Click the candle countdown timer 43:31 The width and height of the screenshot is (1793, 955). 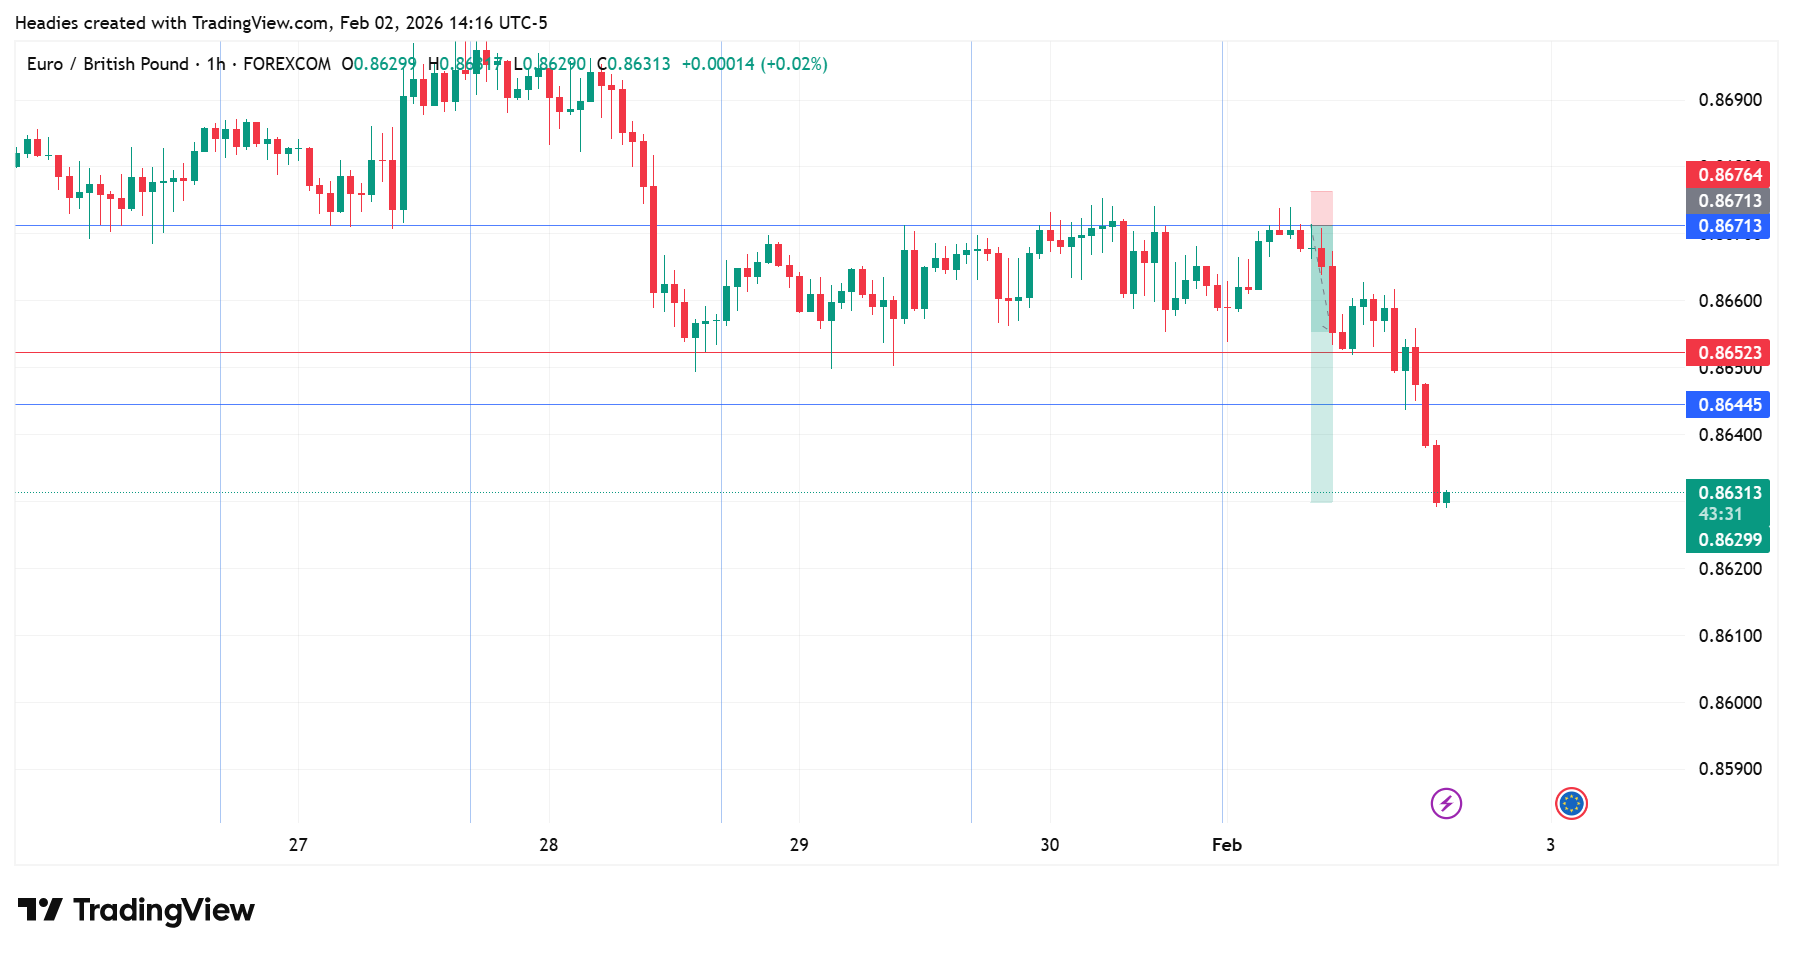click(x=1720, y=515)
